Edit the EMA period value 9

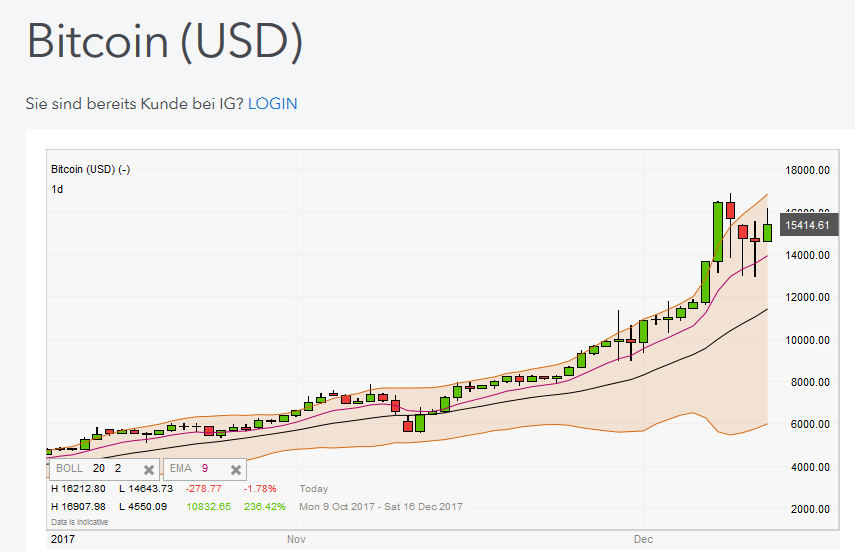pyautogui.click(x=205, y=469)
